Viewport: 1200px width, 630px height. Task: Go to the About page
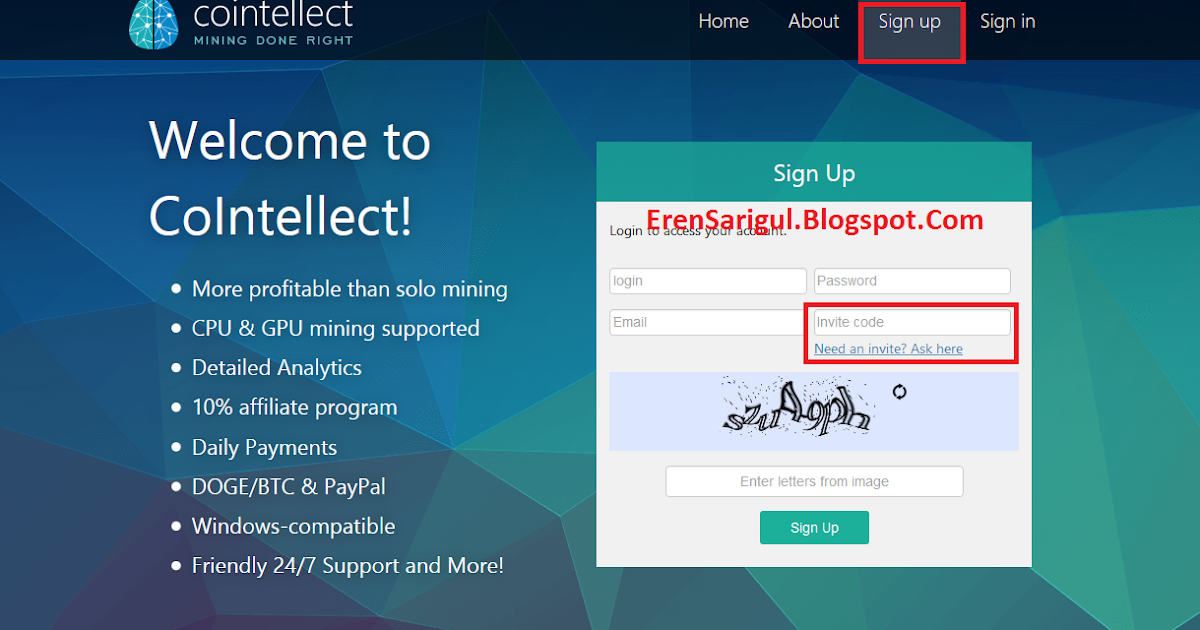[x=813, y=21]
